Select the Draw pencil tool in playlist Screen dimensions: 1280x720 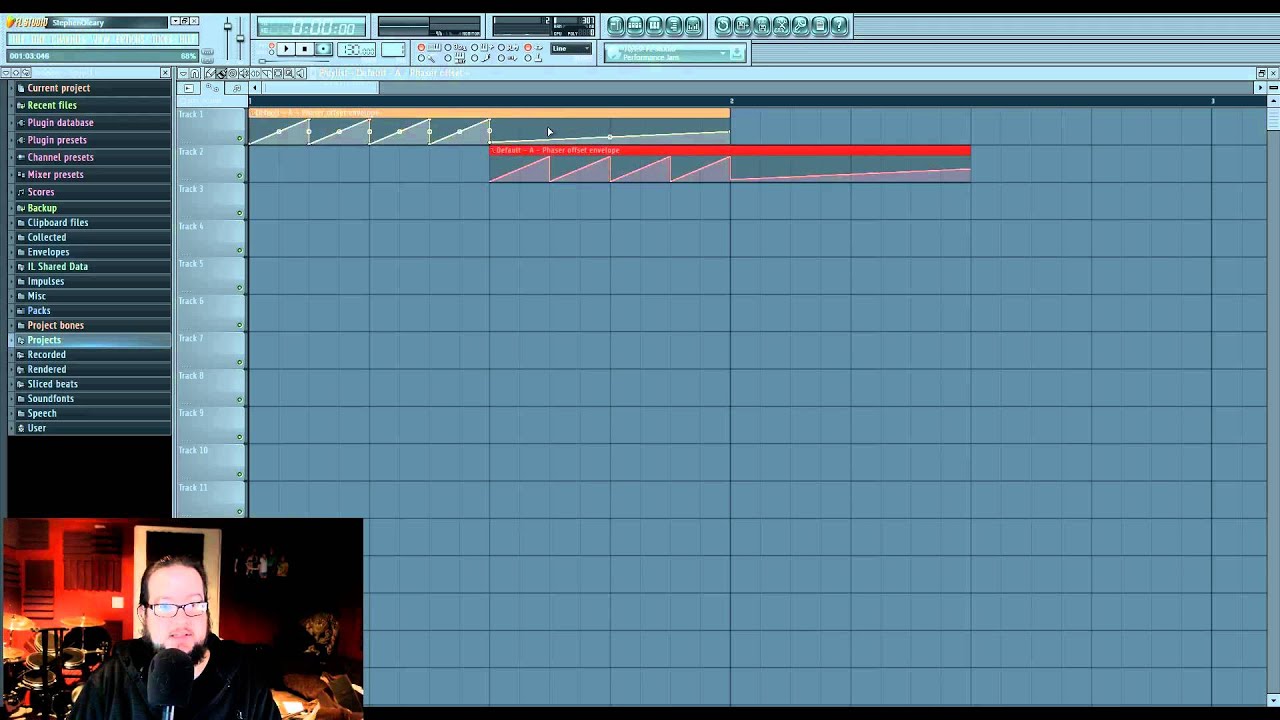[x=209, y=74]
